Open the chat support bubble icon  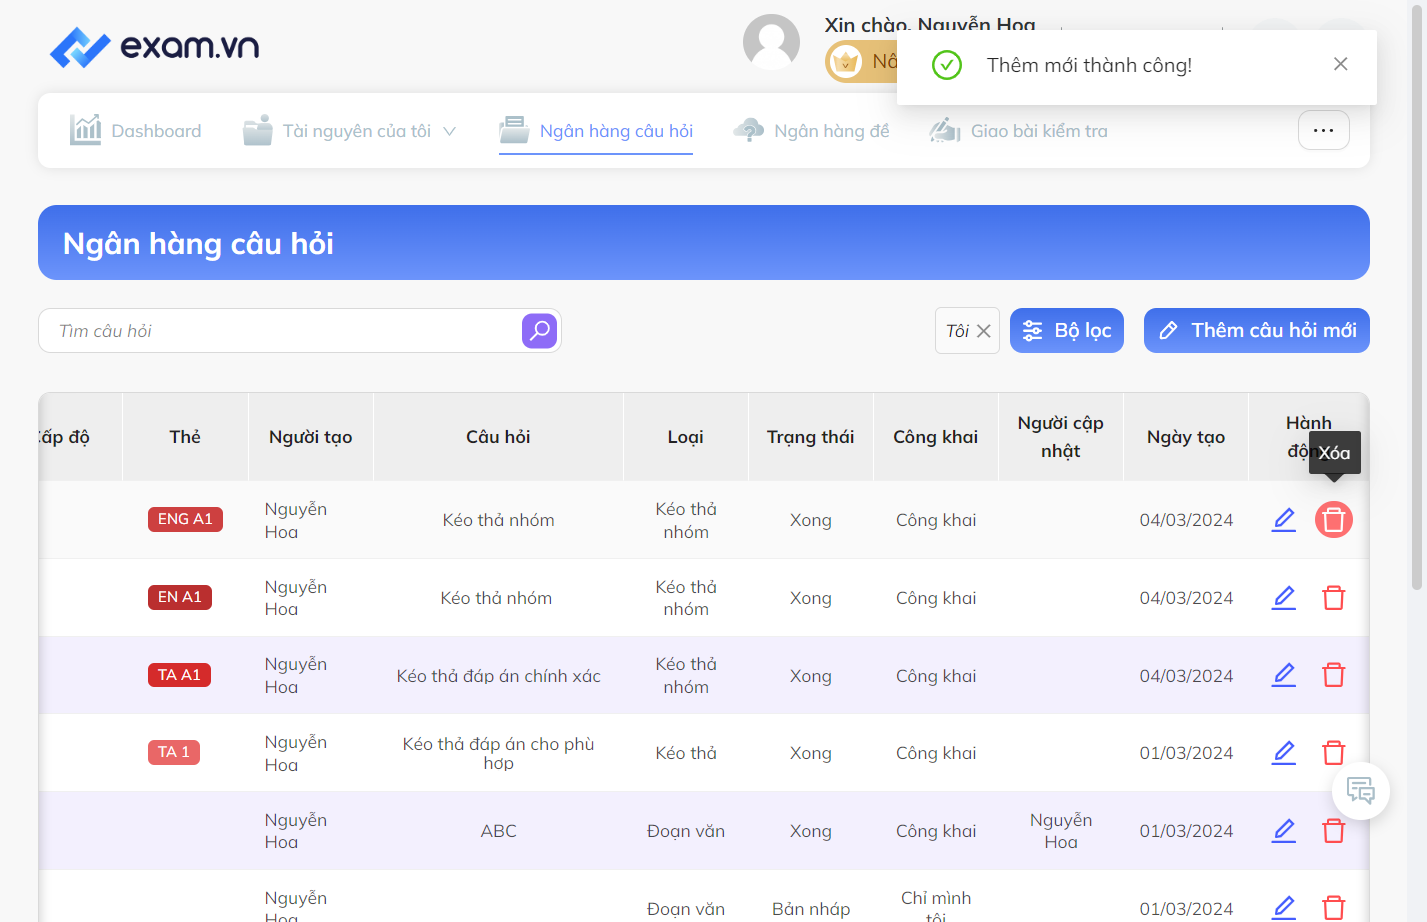point(1360,791)
